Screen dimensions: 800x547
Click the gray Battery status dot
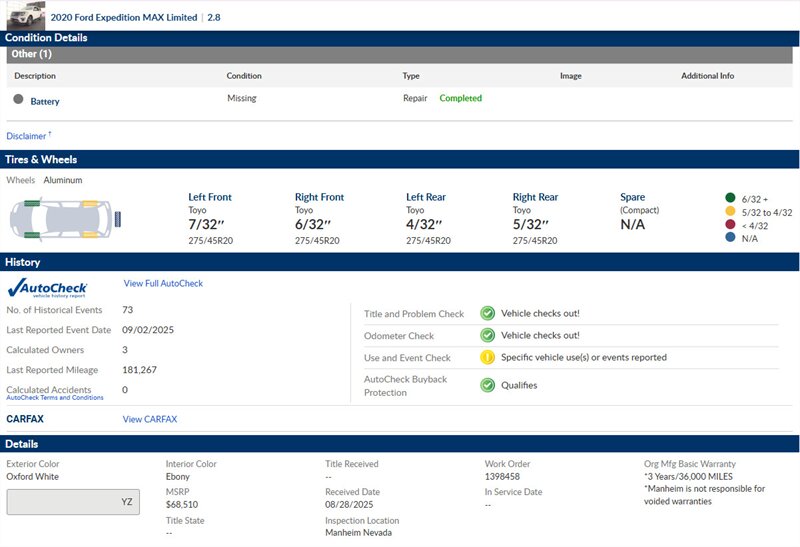pyautogui.click(x=18, y=99)
